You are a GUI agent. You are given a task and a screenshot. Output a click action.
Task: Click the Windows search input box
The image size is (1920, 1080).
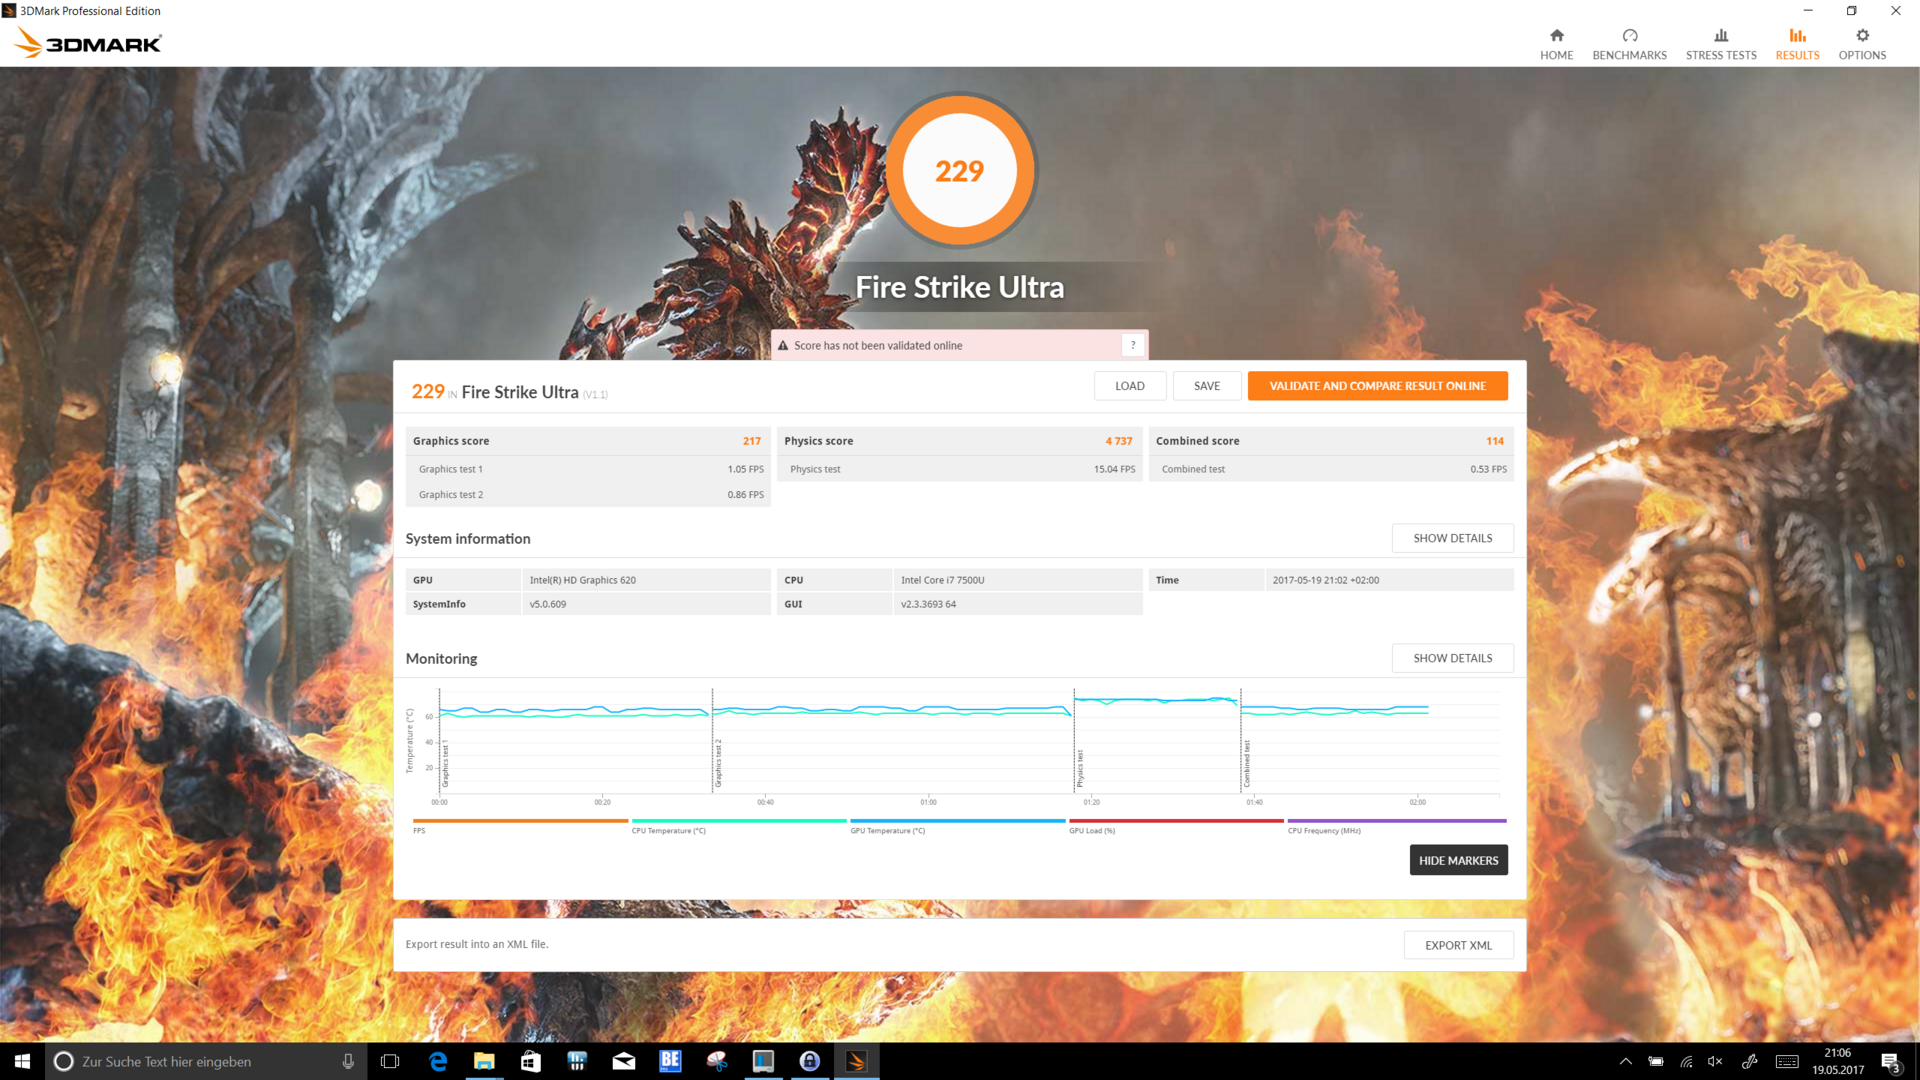point(200,1061)
